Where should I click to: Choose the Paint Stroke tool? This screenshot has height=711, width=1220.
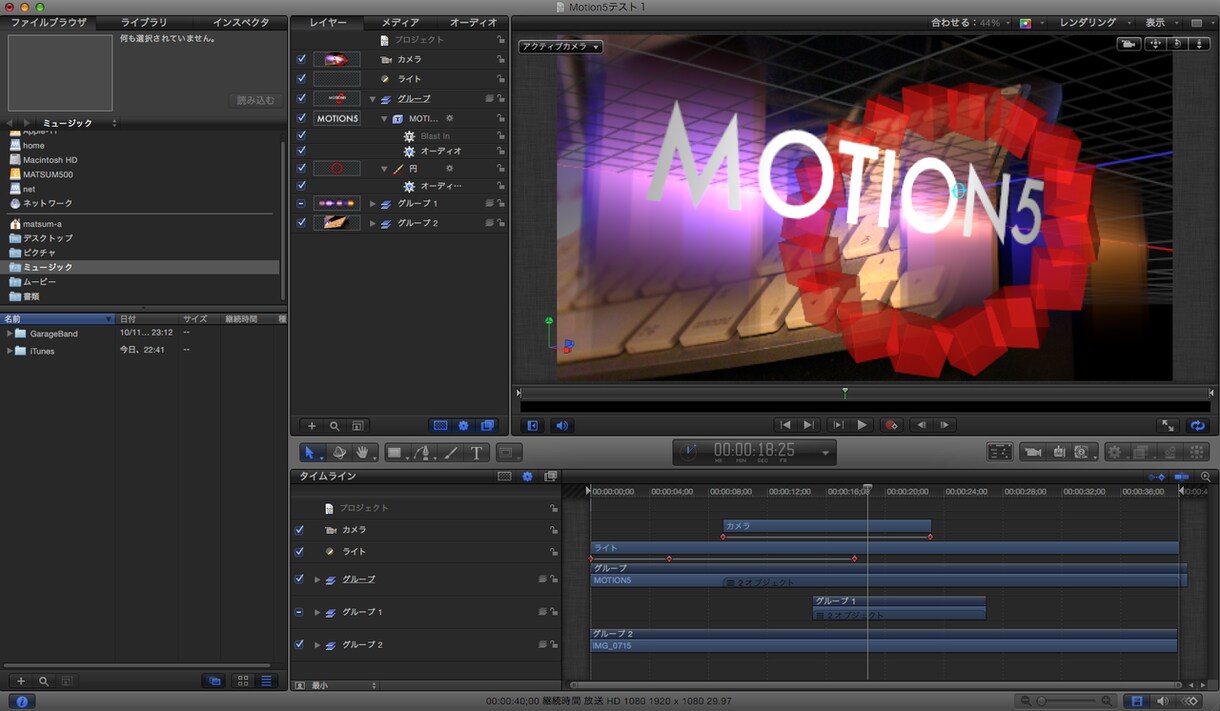tap(451, 453)
